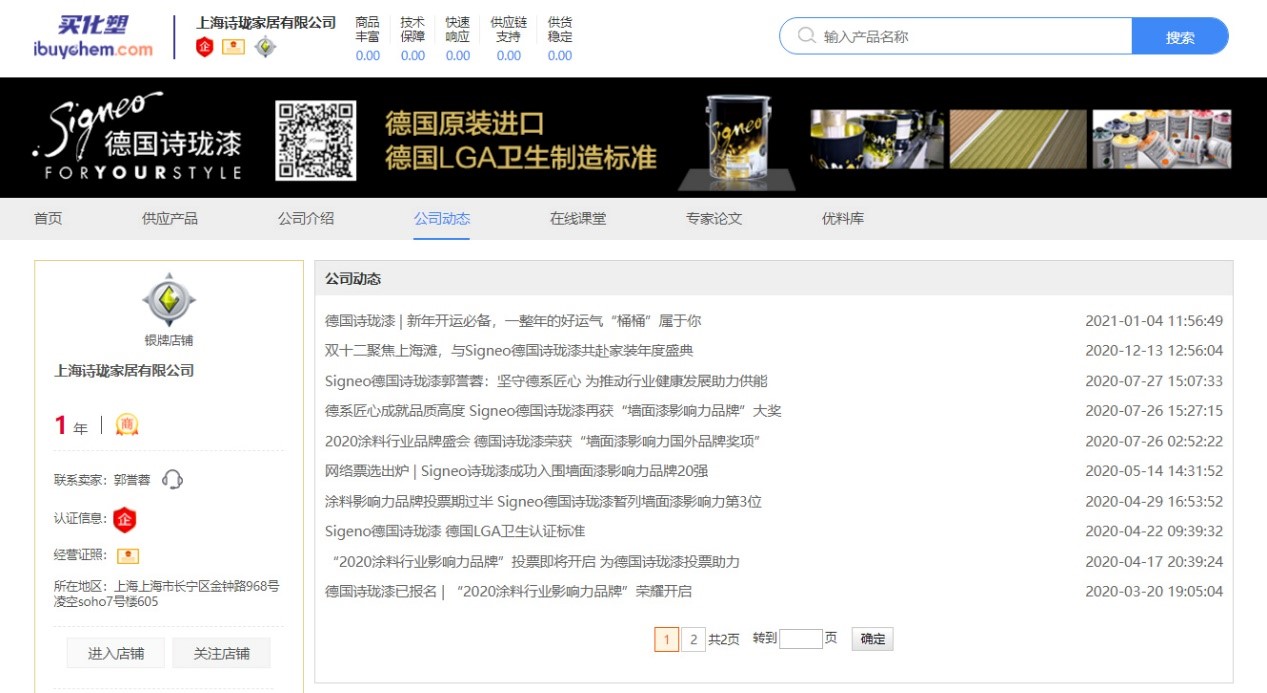Click the headset contact icon beside 郭誉蓉
The width and height of the screenshot is (1267, 693).
click(172, 480)
